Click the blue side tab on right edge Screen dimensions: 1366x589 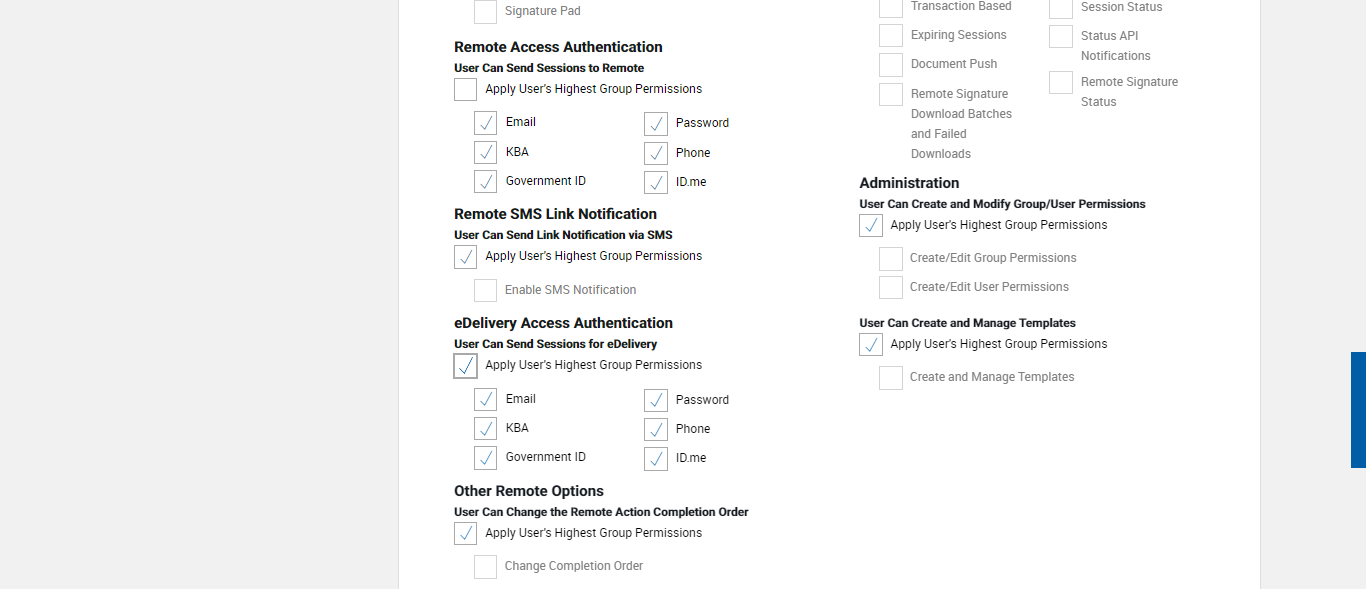[1358, 410]
